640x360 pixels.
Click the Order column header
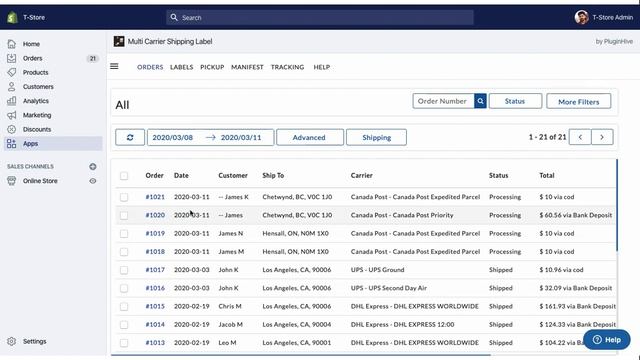click(154, 176)
